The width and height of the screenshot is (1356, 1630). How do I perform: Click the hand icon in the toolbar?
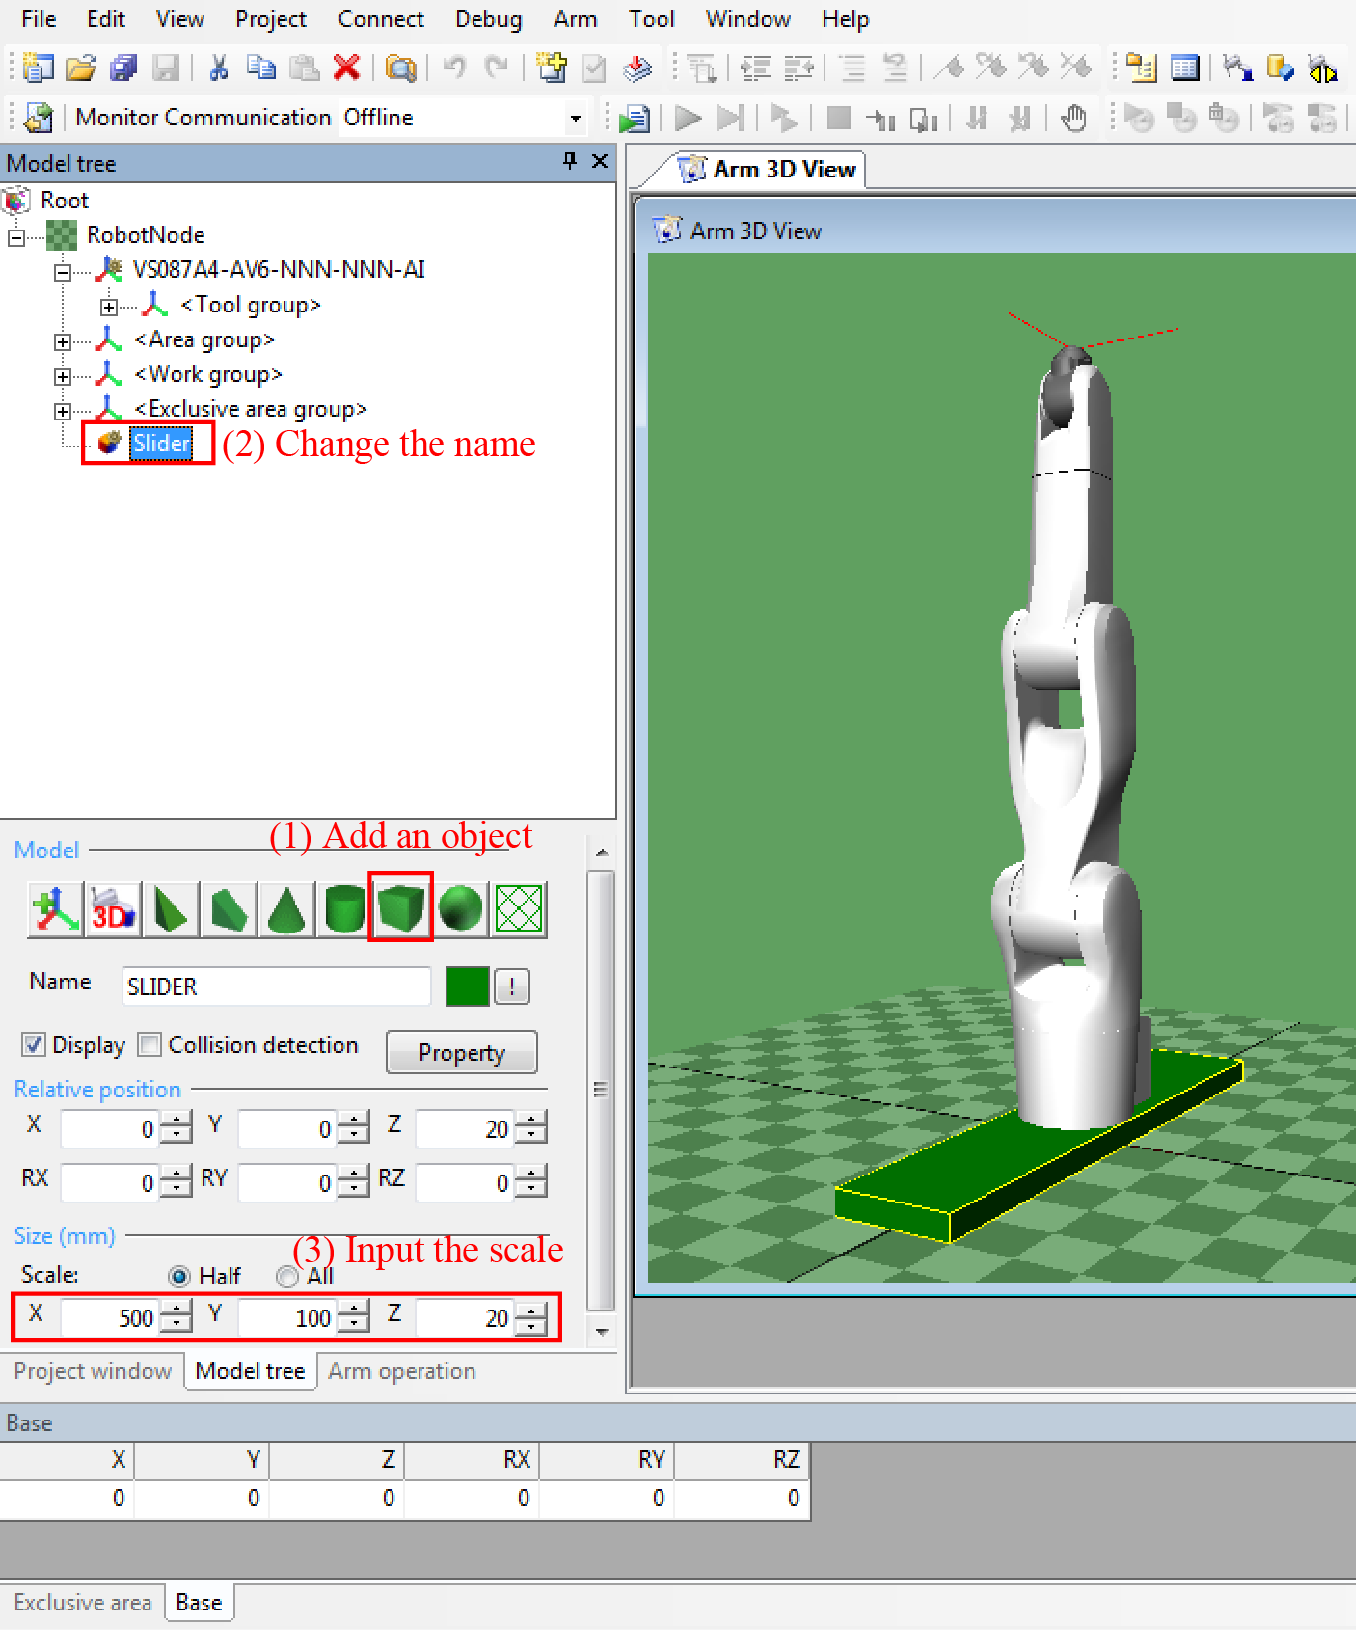coord(1074,118)
